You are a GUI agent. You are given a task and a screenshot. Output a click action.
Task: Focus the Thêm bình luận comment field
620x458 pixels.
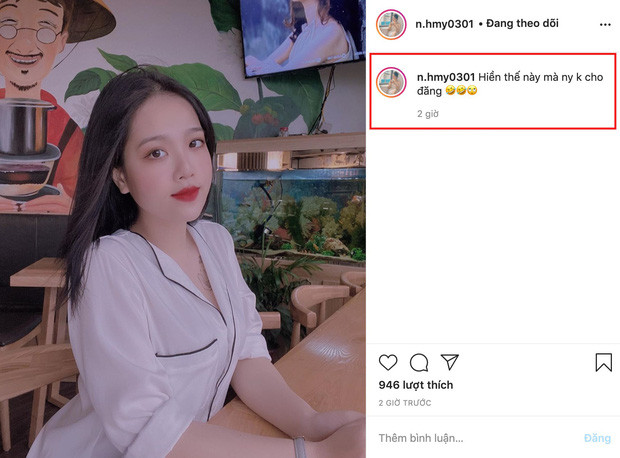tap(474, 438)
